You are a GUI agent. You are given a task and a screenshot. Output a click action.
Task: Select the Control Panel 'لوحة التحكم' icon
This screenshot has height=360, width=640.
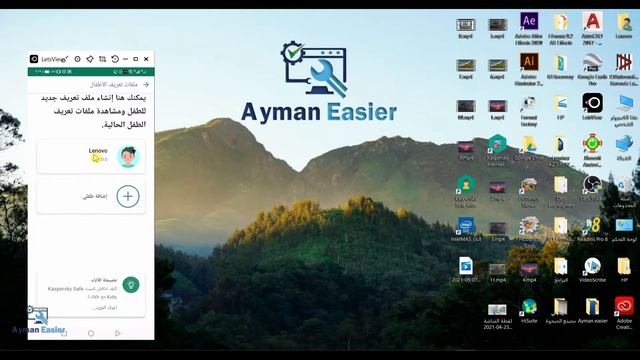point(624,229)
